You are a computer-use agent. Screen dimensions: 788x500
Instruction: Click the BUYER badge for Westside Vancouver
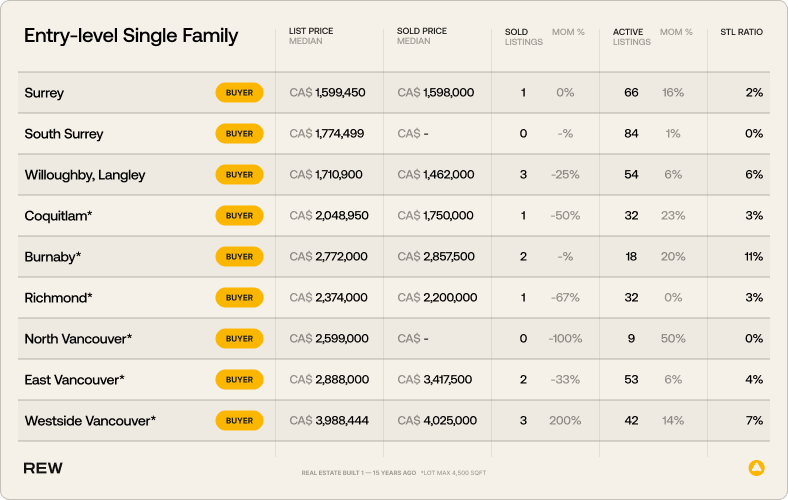pos(239,421)
